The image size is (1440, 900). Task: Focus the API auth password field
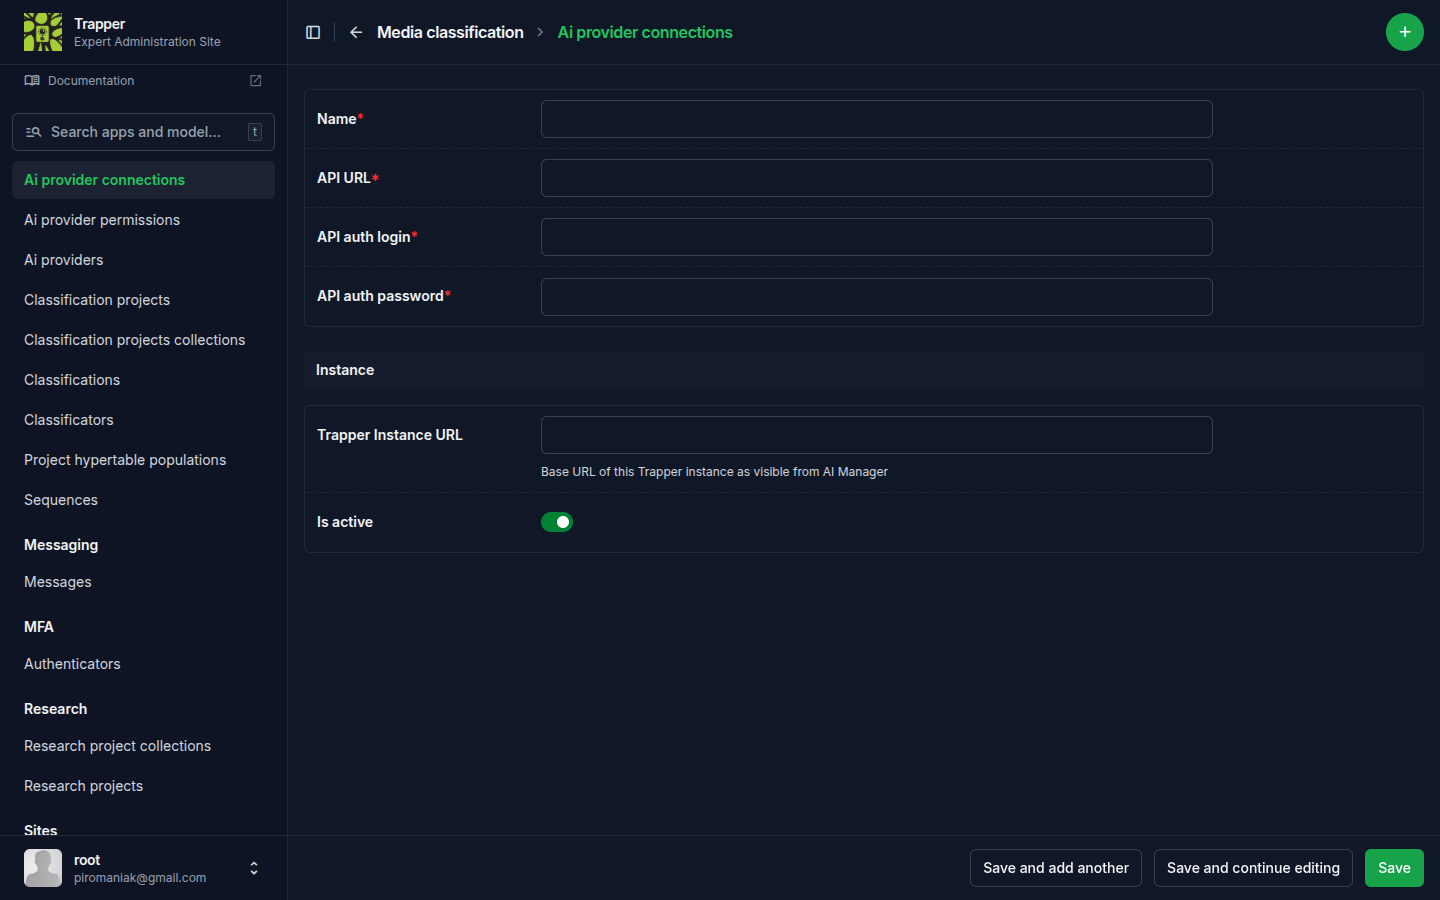click(x=877, y=297)
